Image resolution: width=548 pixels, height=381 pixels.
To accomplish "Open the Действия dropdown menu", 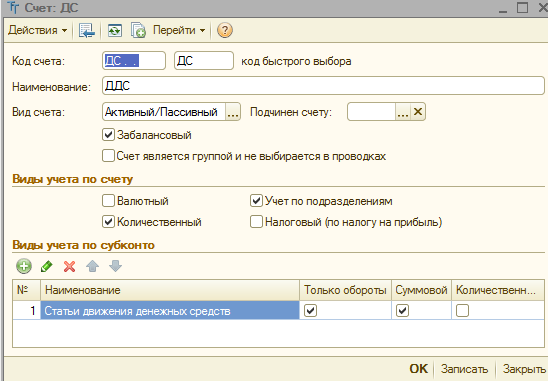I will [x=37, y=30].
